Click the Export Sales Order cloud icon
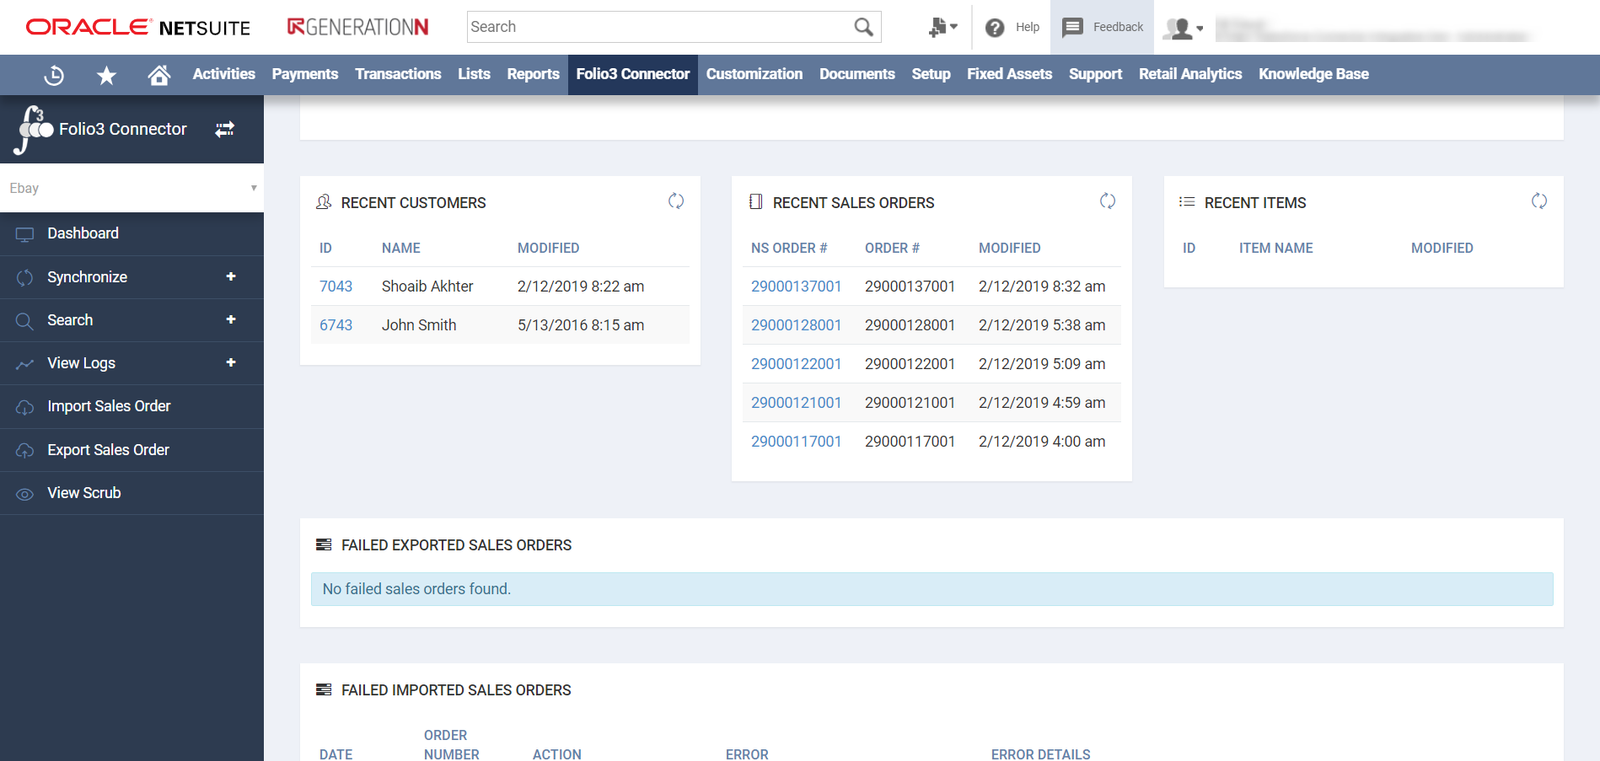Viewport: 1600px width, 761px height. coord(25,451)
